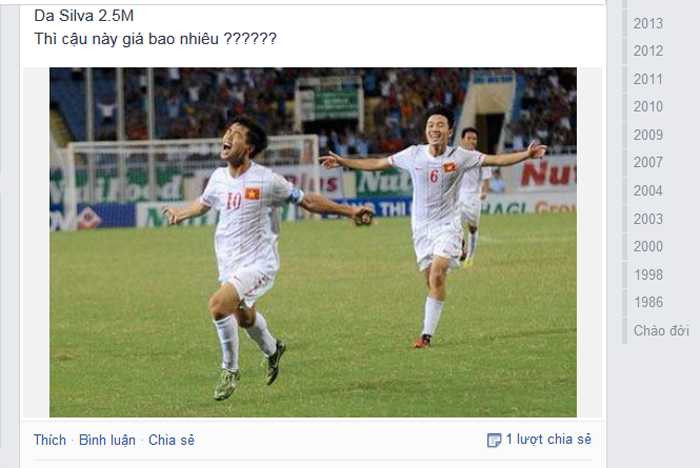Navigate to 2003 timeline entry
This screenshot has width=700, height=468.
point(648,219)
